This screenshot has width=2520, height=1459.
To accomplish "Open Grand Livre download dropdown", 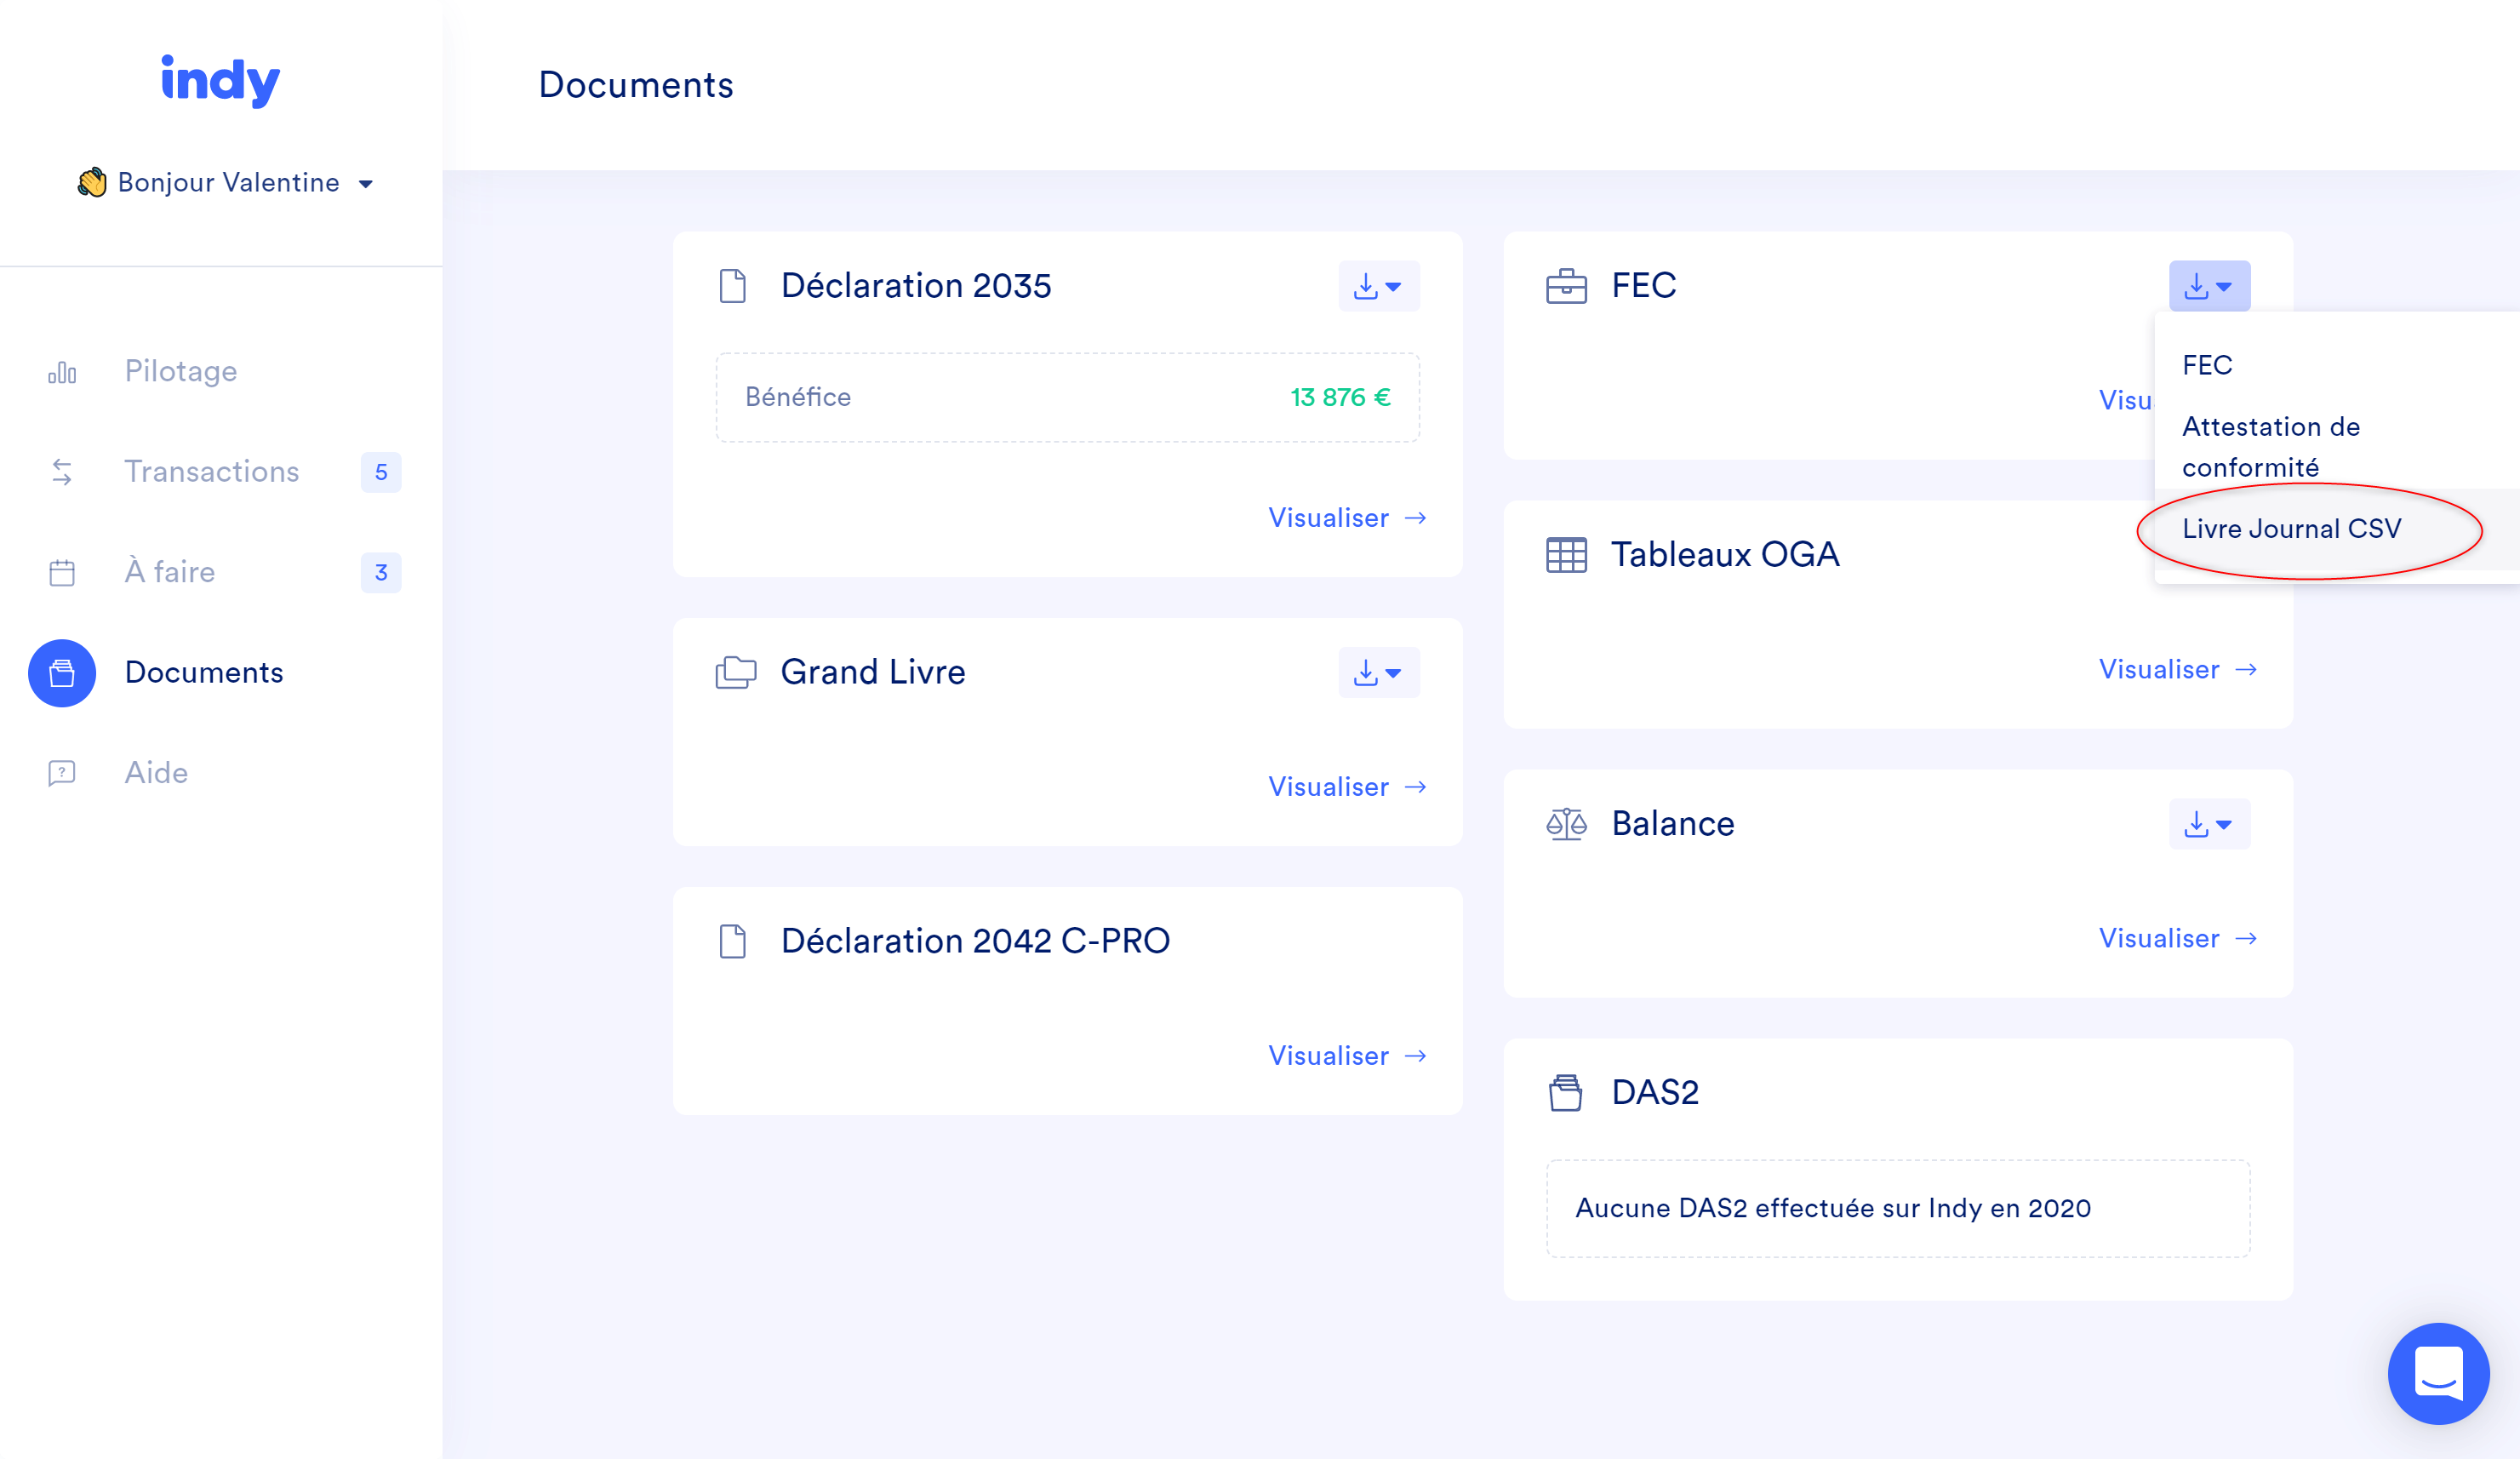I will 1378,673.
